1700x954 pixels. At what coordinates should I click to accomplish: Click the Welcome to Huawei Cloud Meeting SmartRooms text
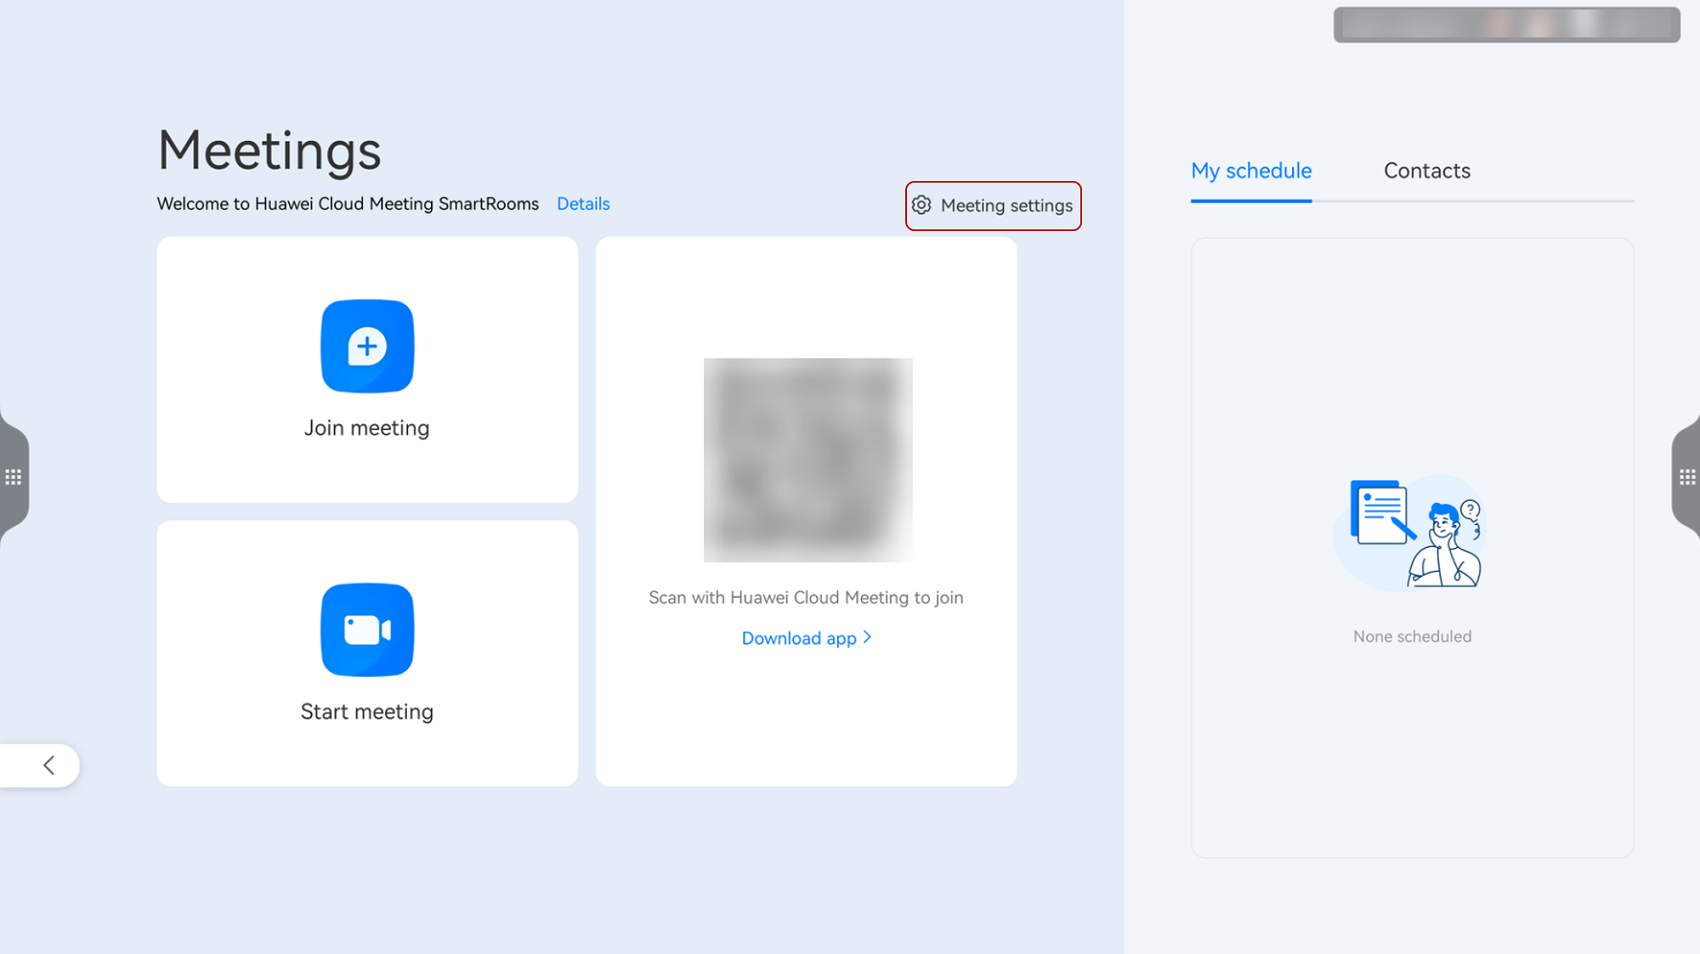[348, 204]
